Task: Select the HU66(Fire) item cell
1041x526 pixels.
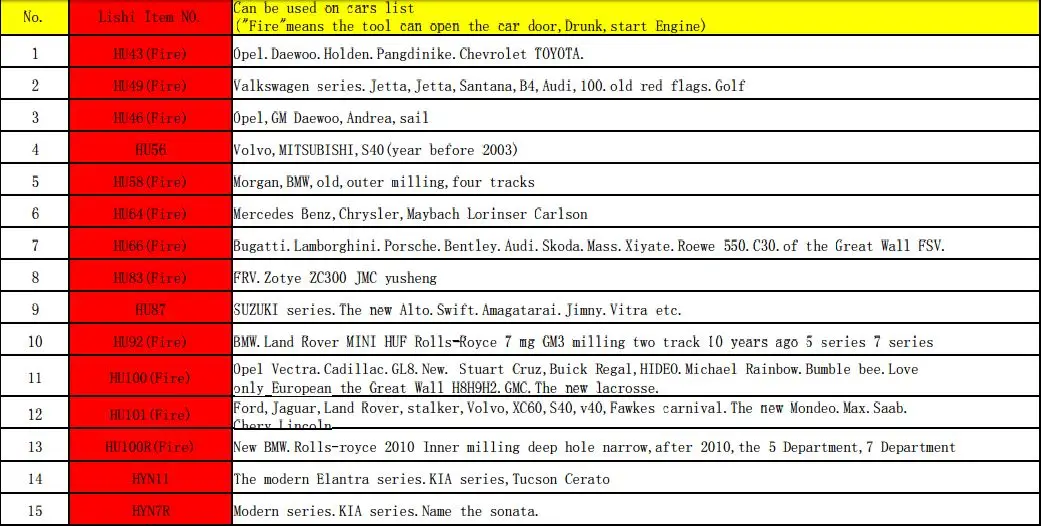Action: [150, 243]
